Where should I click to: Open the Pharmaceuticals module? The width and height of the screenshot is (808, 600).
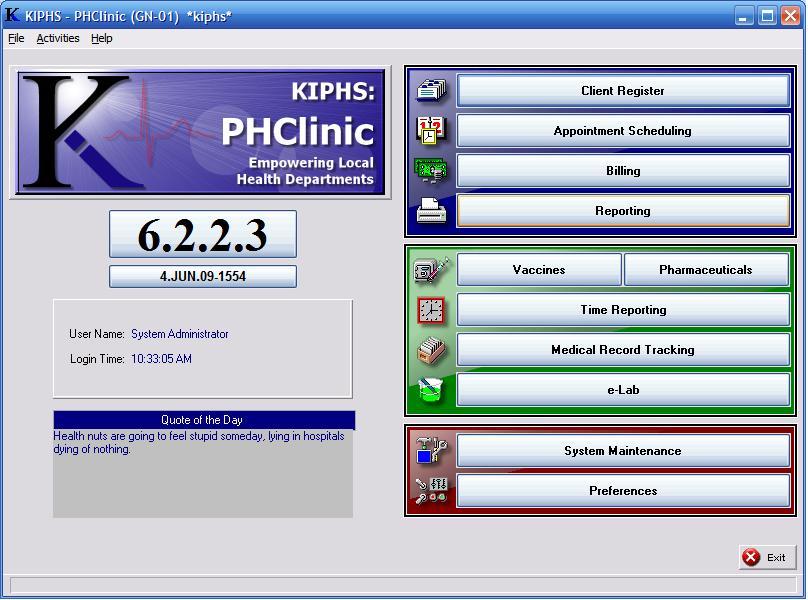coord(706,270)
